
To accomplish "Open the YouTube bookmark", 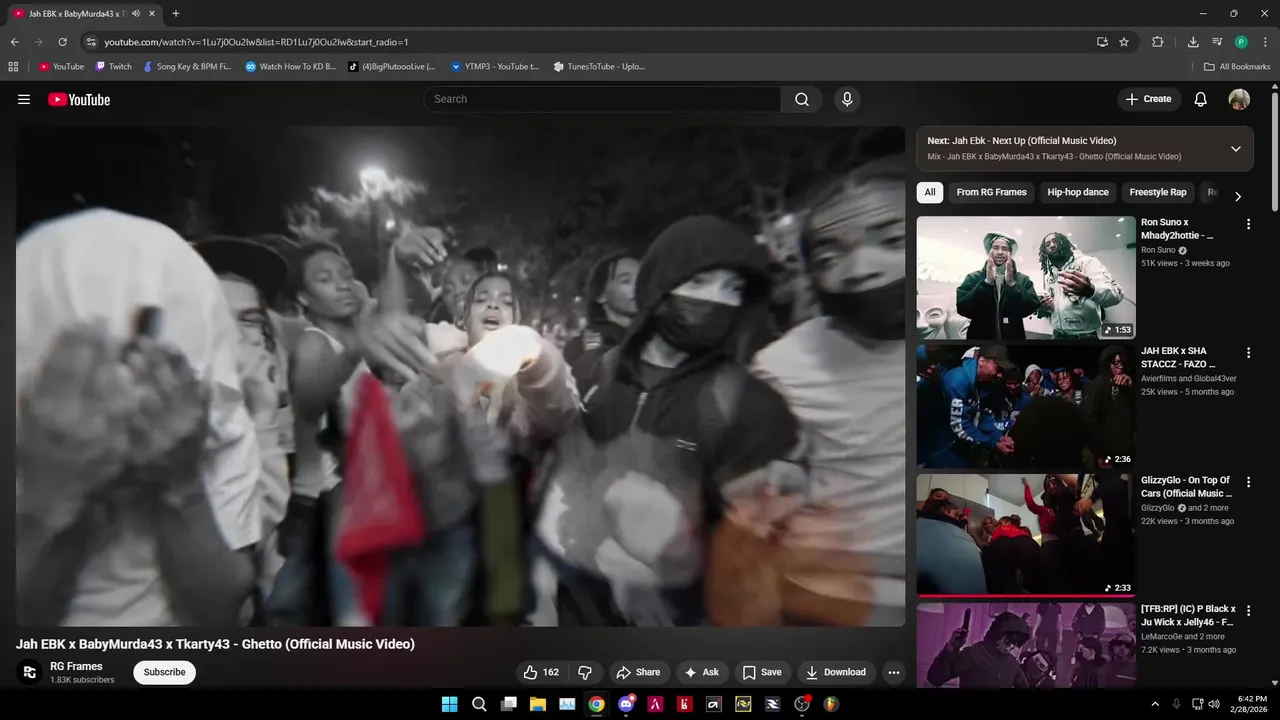I will pyautogui.click(x=61, y=67).
